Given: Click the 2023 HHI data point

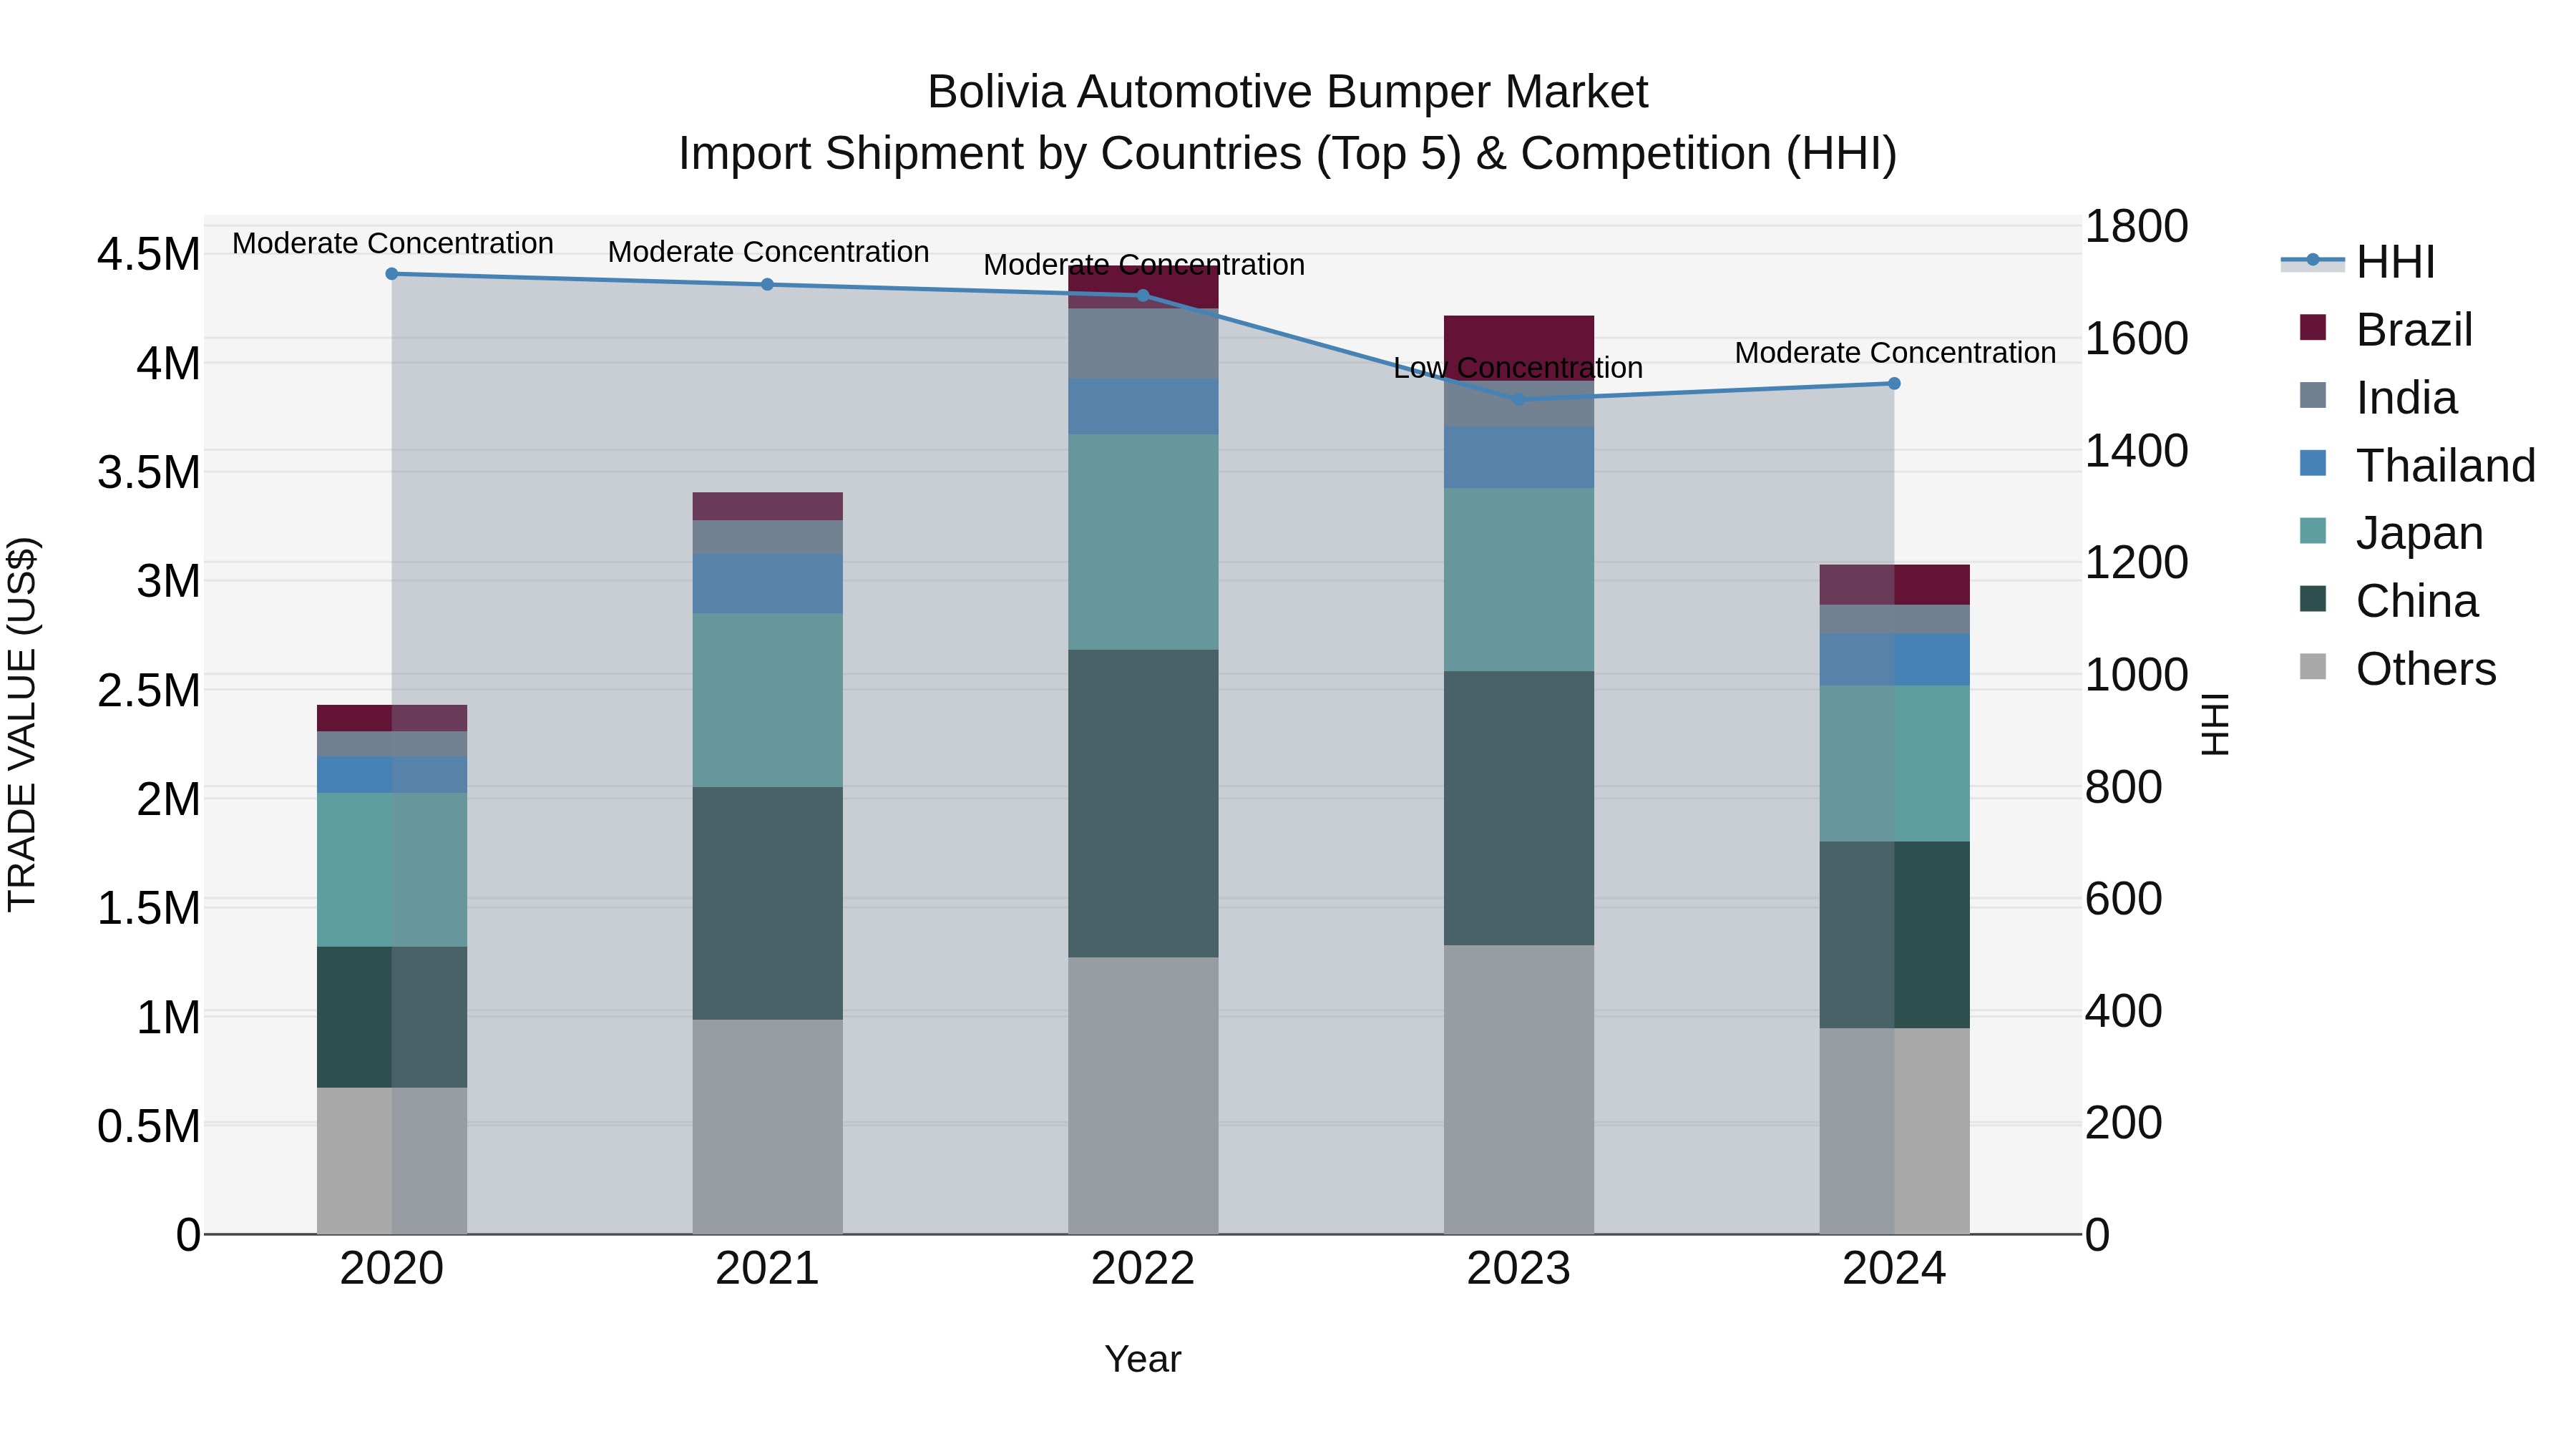Looking at the screenshot, I should (1519, 400).
